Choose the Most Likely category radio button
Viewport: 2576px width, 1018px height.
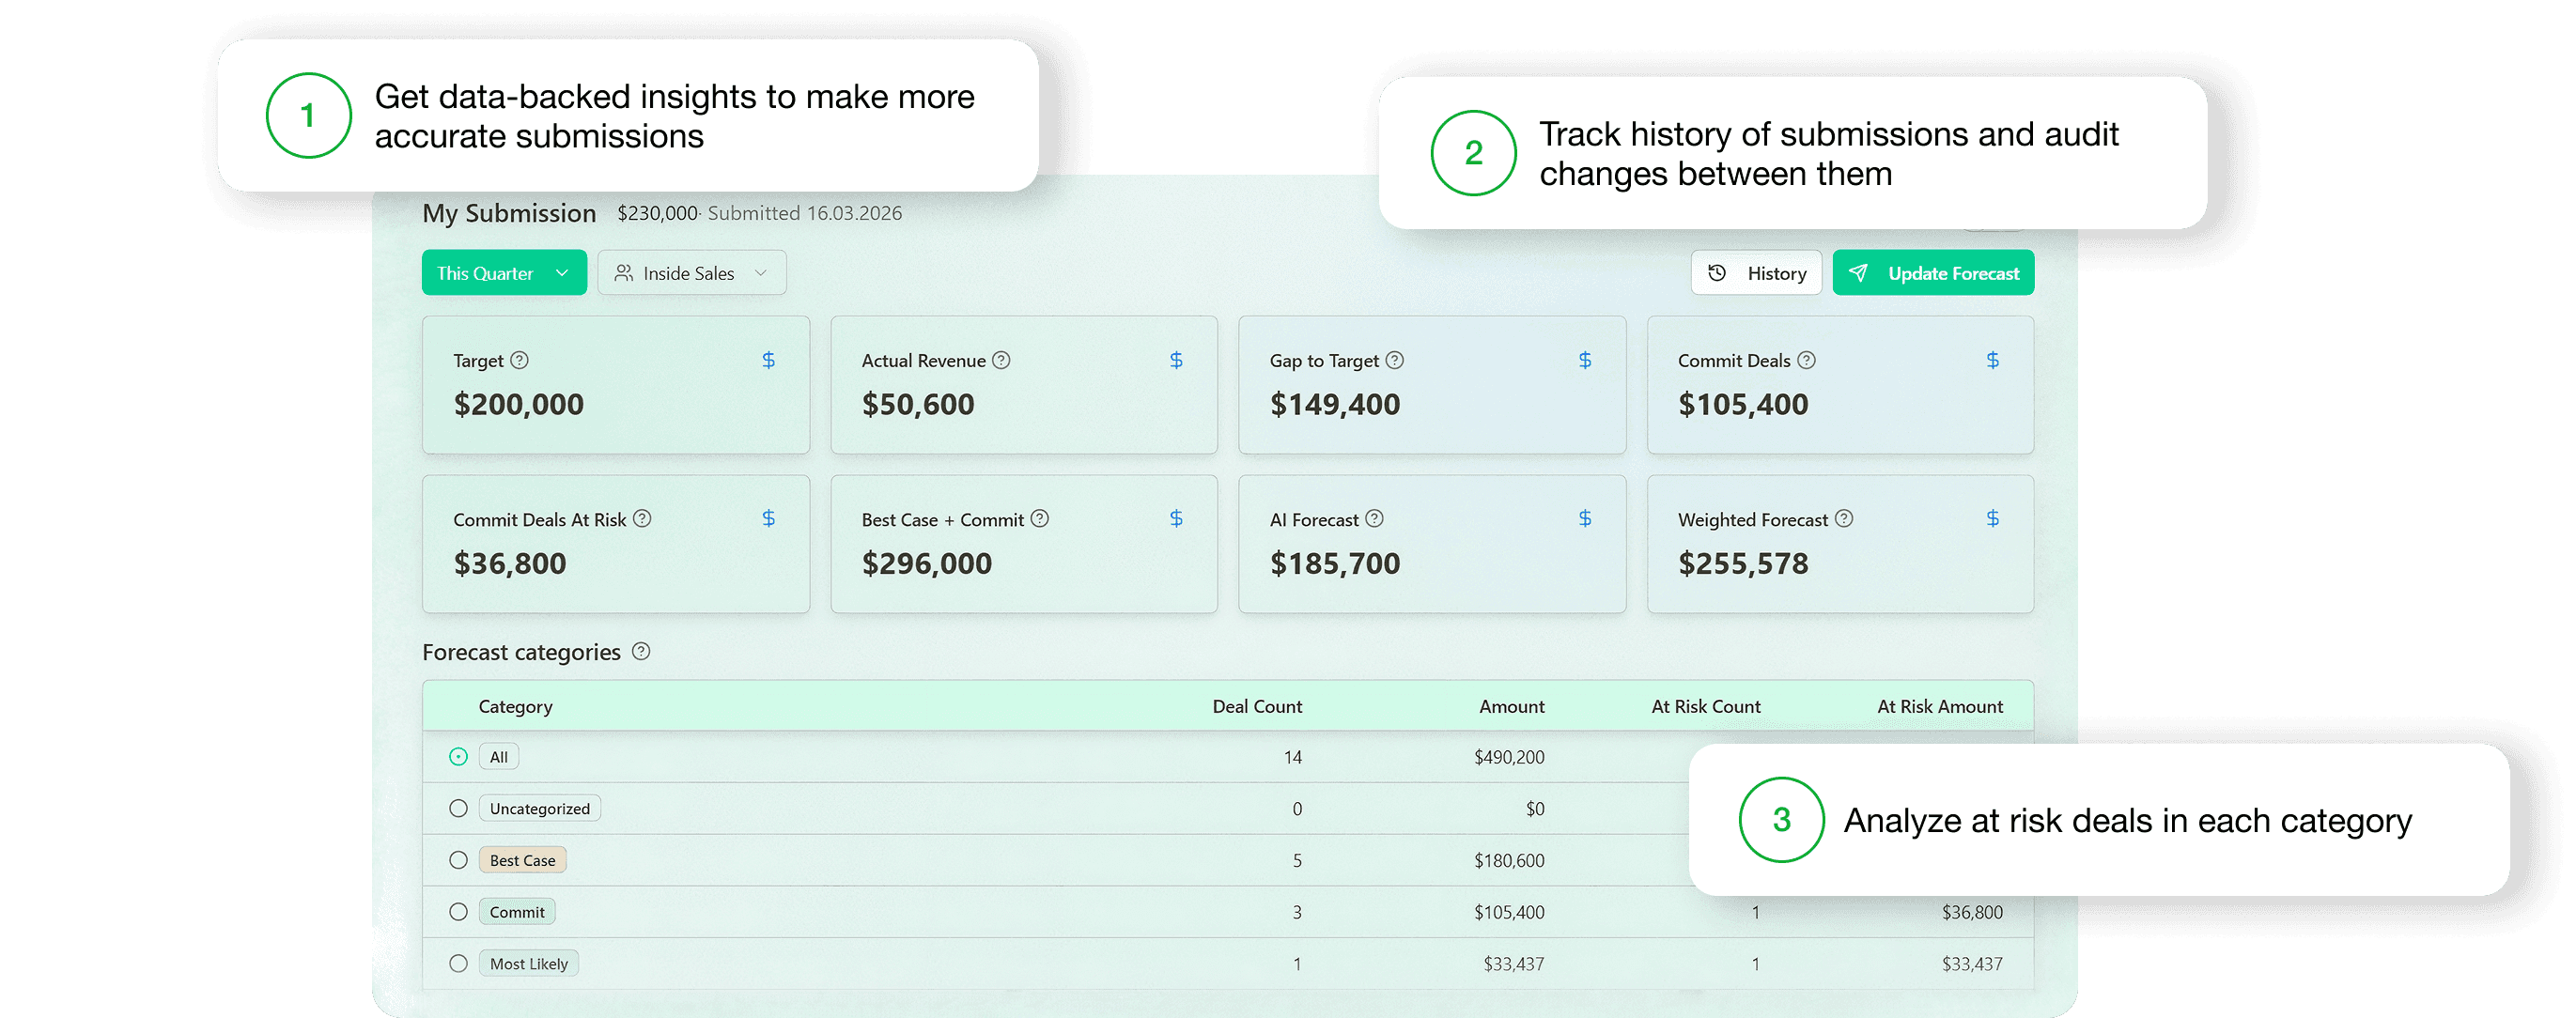click(x=458, y=963)
